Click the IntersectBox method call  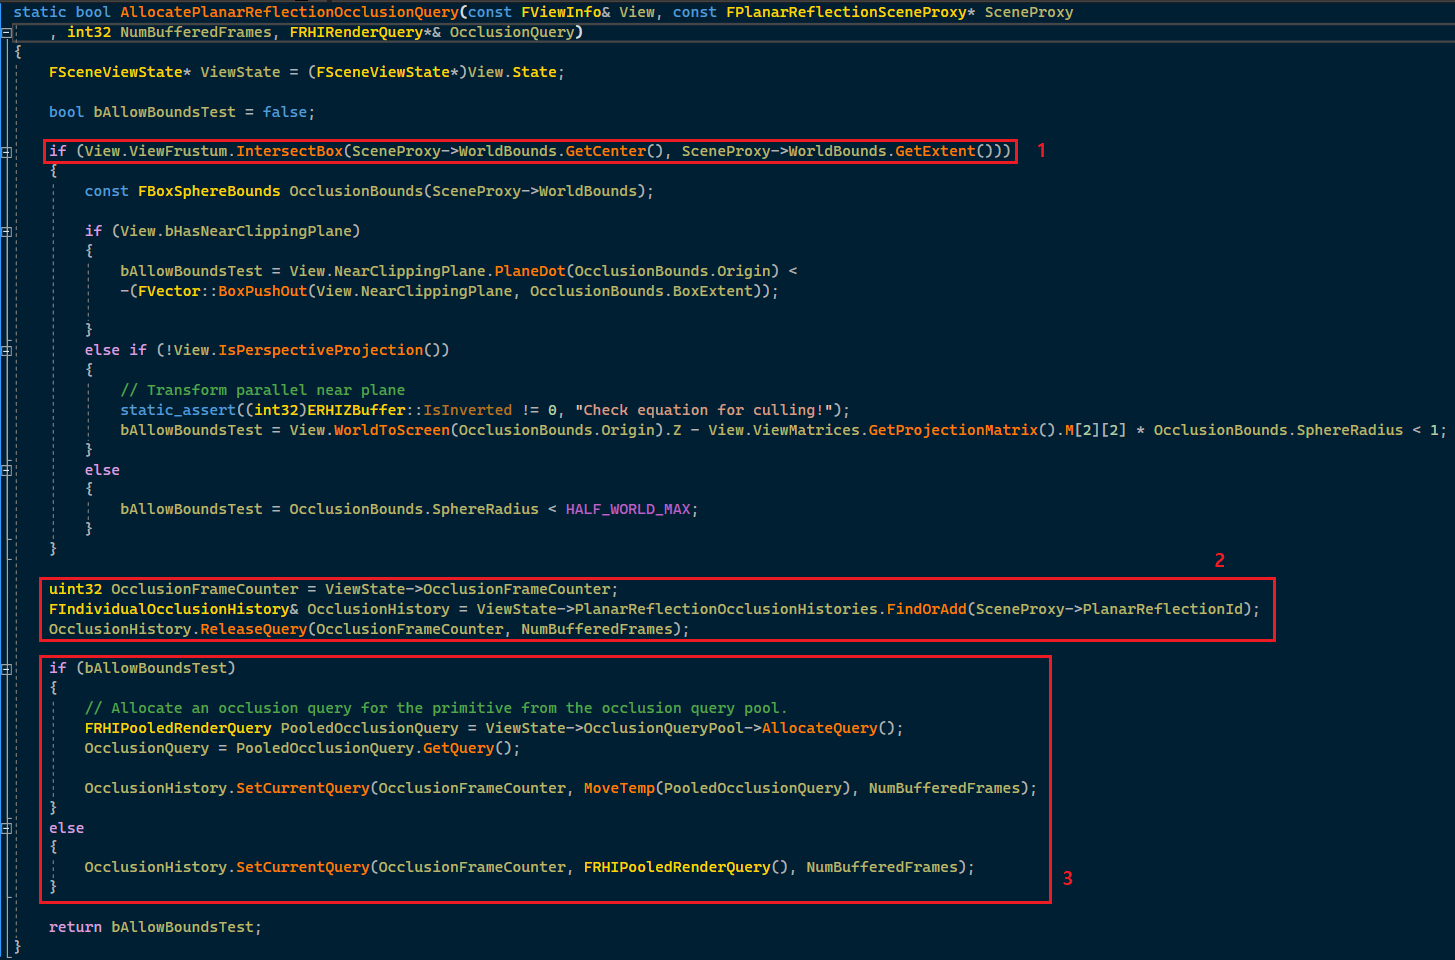[x=290, y=151]
